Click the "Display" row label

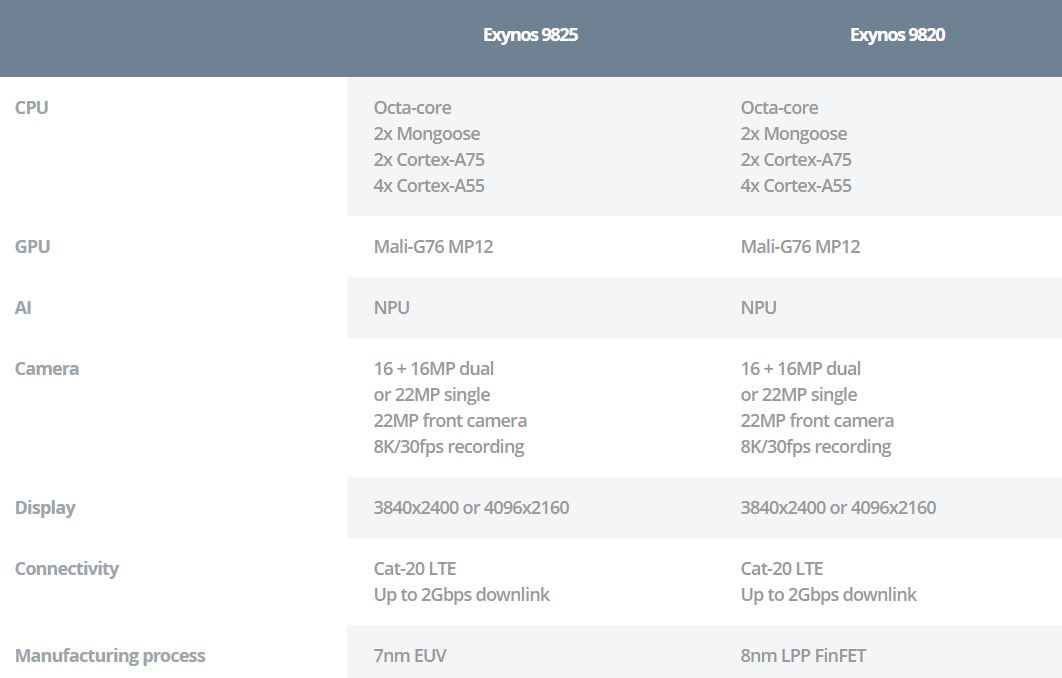tap(45, 508)
